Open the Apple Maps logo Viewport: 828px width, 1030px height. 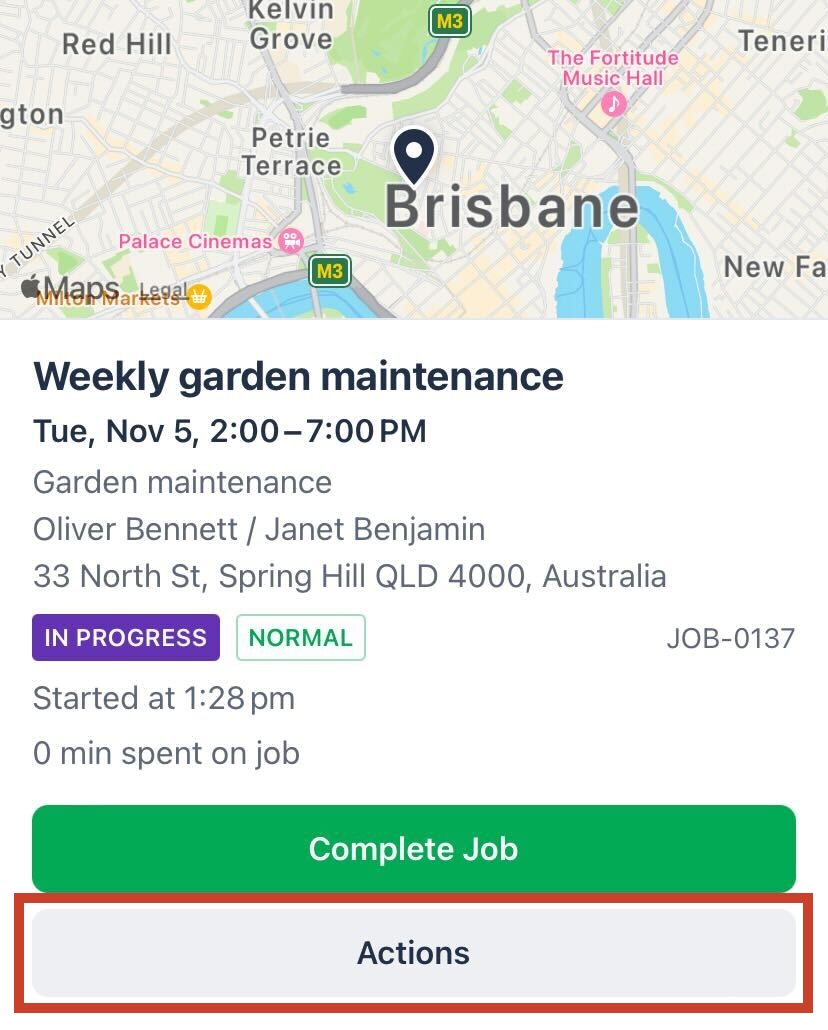(x=70, y=289)
